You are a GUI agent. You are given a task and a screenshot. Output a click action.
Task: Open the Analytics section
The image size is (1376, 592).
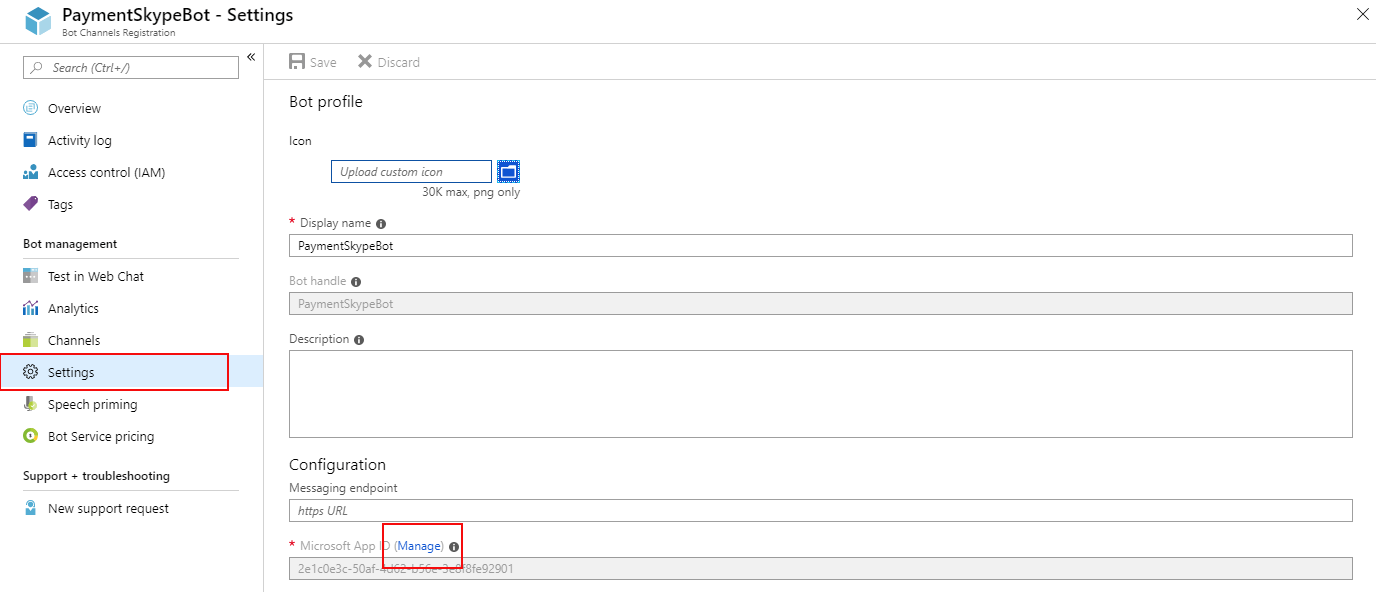click(x=73, y=308)
